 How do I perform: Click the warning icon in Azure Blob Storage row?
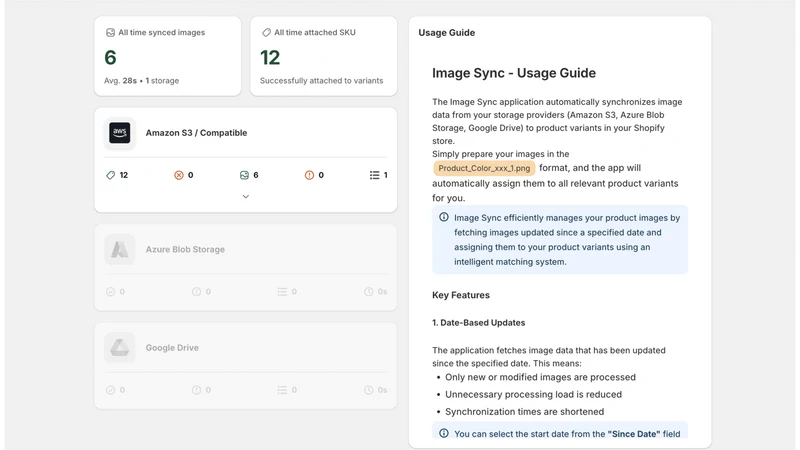click(x=196, y=292)
